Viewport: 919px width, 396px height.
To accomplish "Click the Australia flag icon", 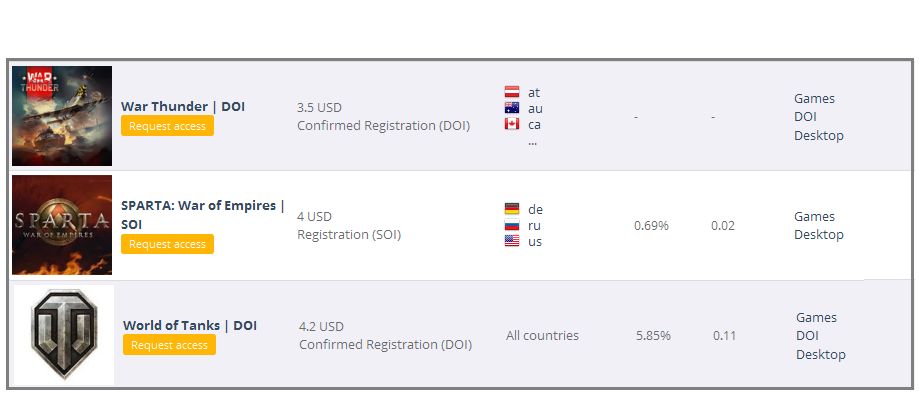I will pyautogui.click(x=512, y=108).
